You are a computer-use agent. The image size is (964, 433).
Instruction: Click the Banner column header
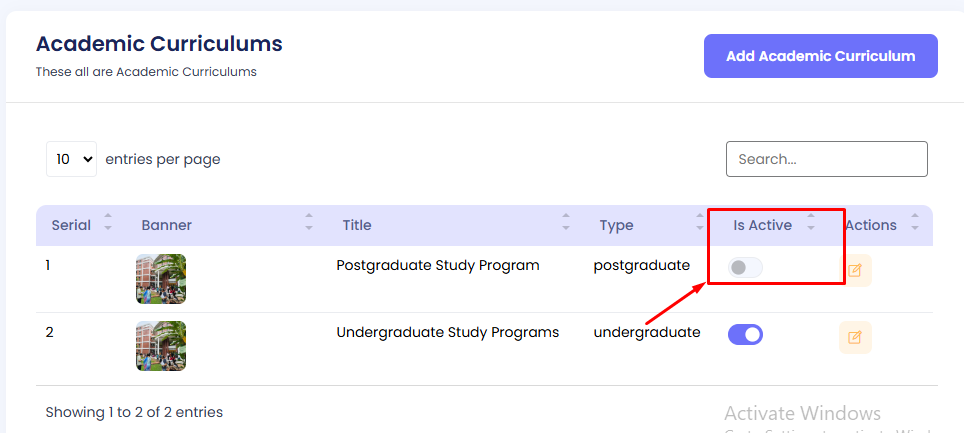167,225
